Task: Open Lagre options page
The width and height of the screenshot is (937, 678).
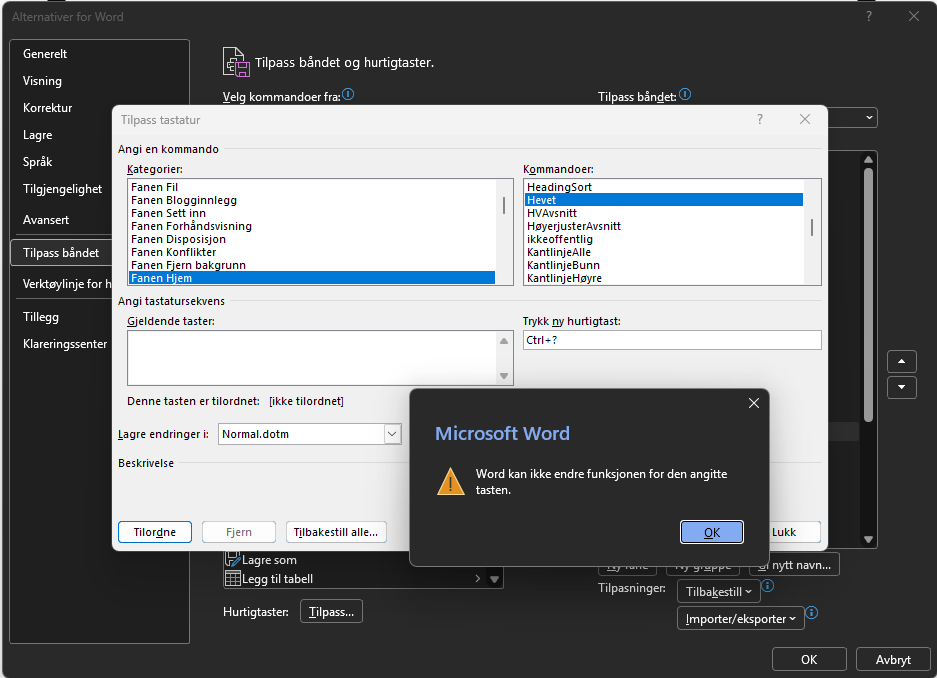Action: pyautogui.click(x=38, y=135)
